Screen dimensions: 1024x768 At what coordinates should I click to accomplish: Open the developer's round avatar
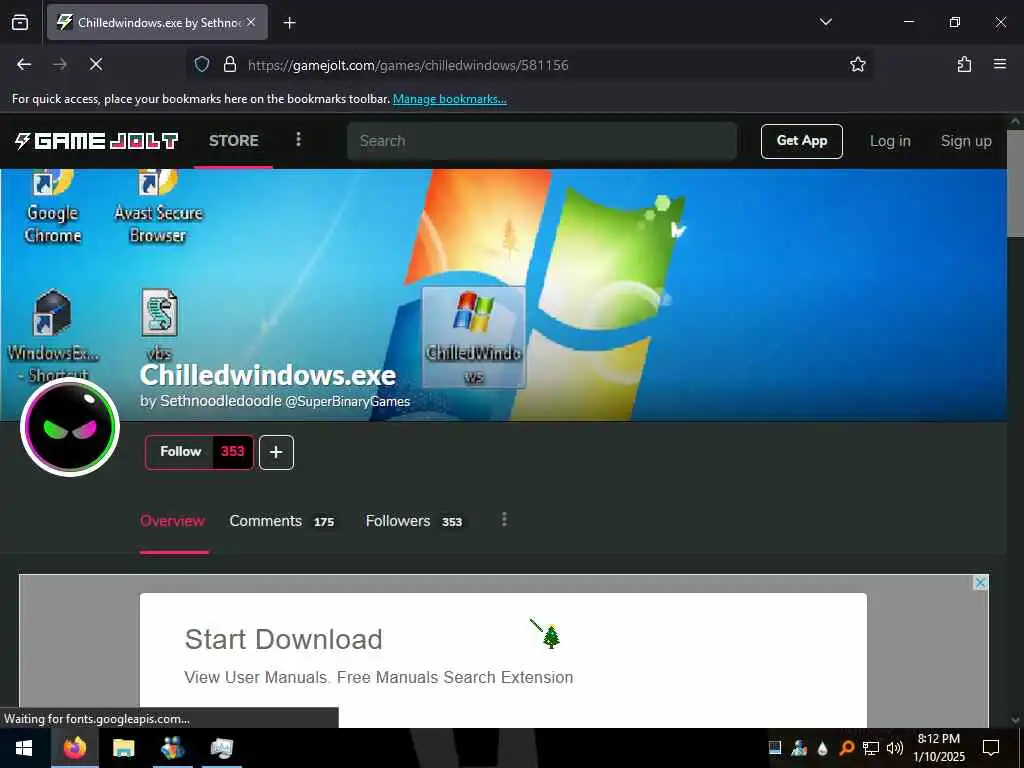coord(70,426)
